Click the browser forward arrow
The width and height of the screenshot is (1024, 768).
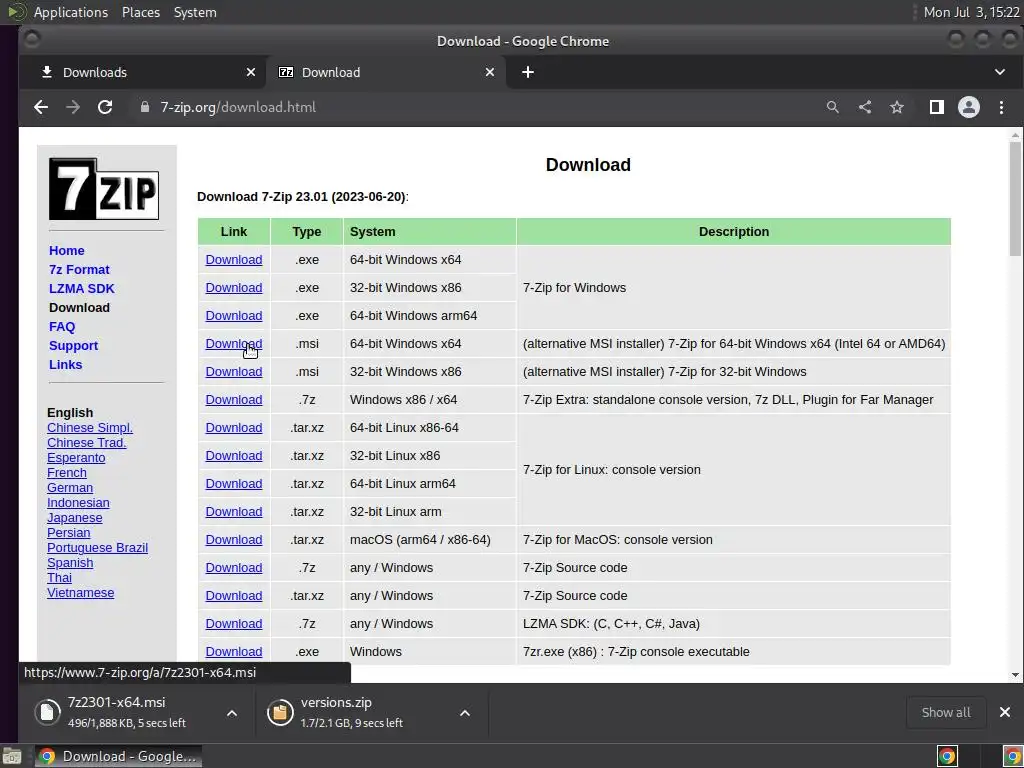pos(72,107)
